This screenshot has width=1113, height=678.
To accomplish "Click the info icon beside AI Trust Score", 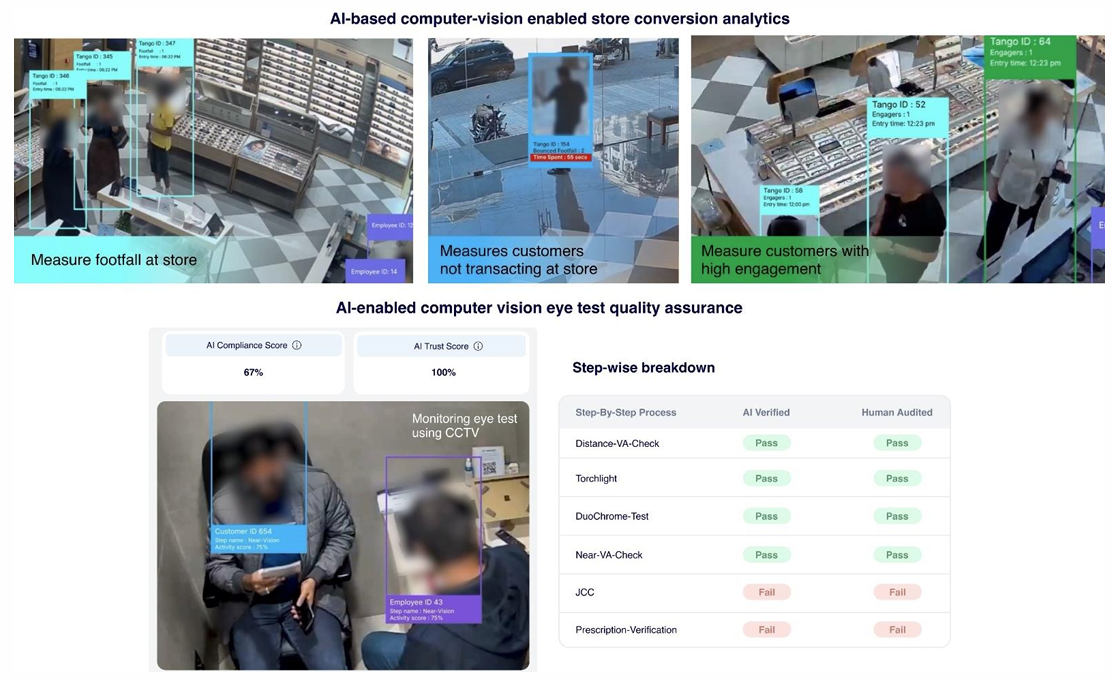I will click(478, 346).
